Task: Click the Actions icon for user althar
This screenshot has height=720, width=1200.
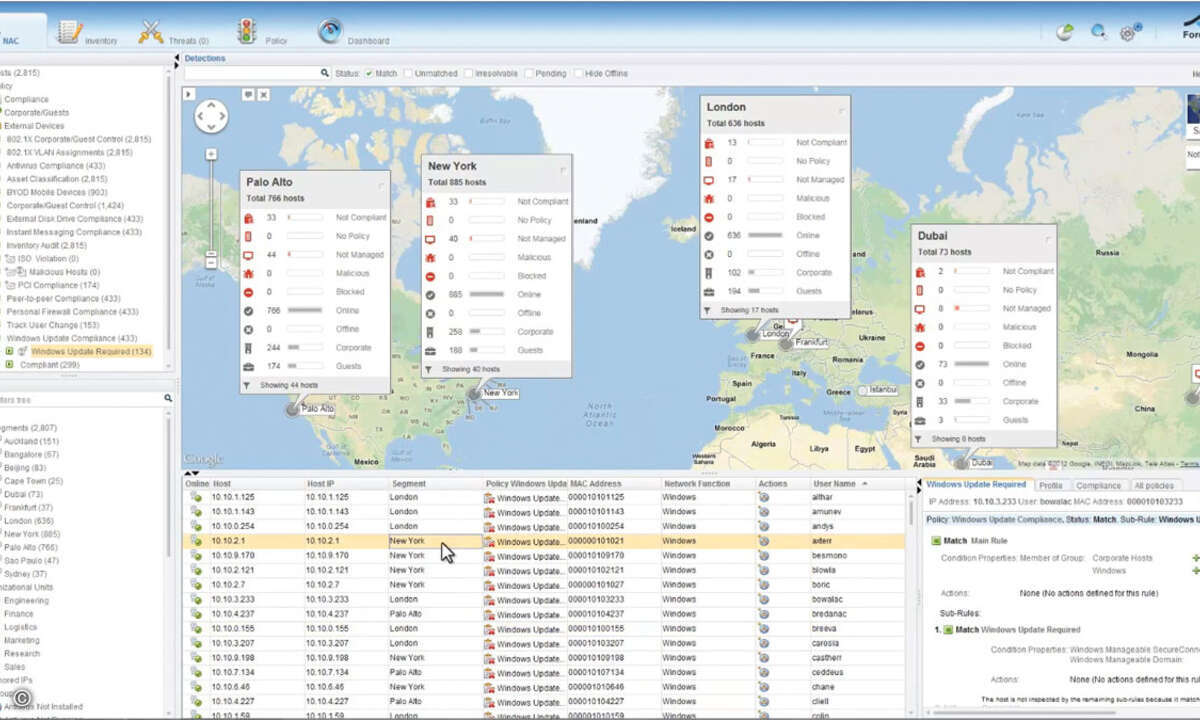Action: pos(764,496)
